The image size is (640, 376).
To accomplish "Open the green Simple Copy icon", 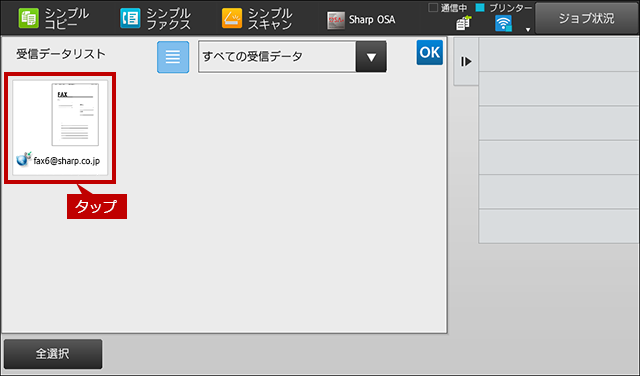I will [29, 18].
